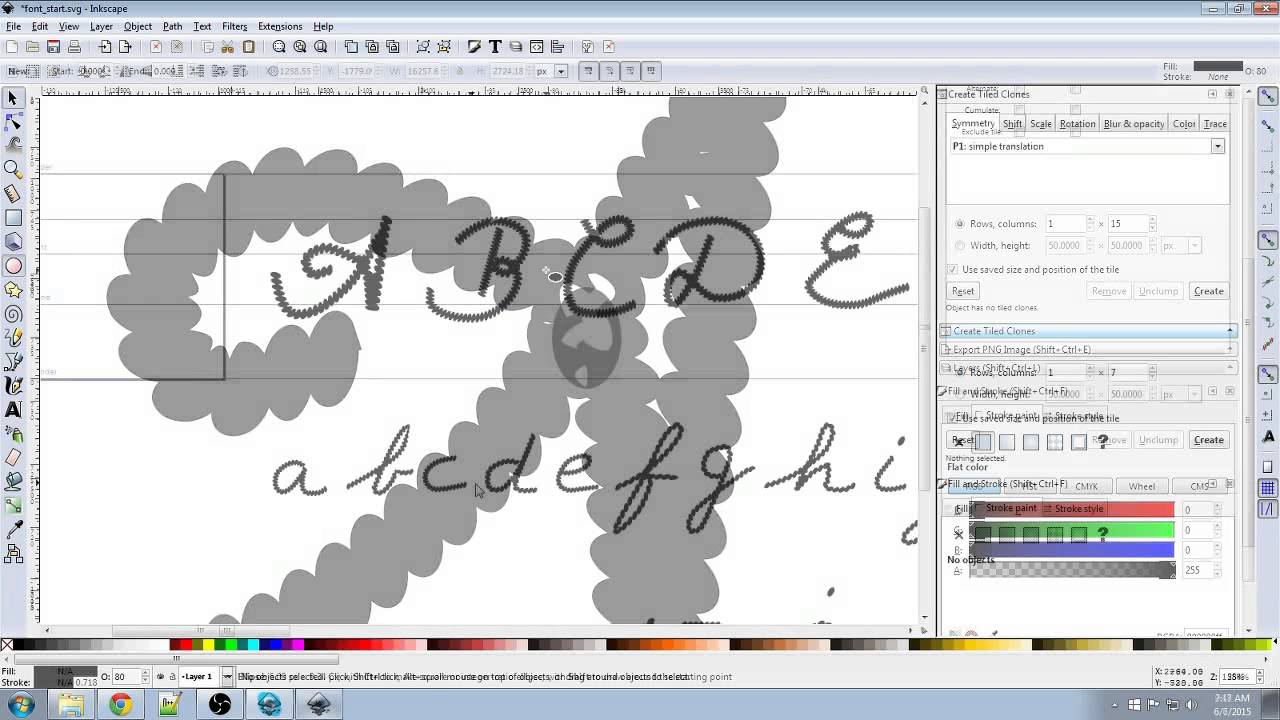This screenshot has width=1280, height=720.
Task: Select the Tweak objects tool
Action: click(13, 146)
